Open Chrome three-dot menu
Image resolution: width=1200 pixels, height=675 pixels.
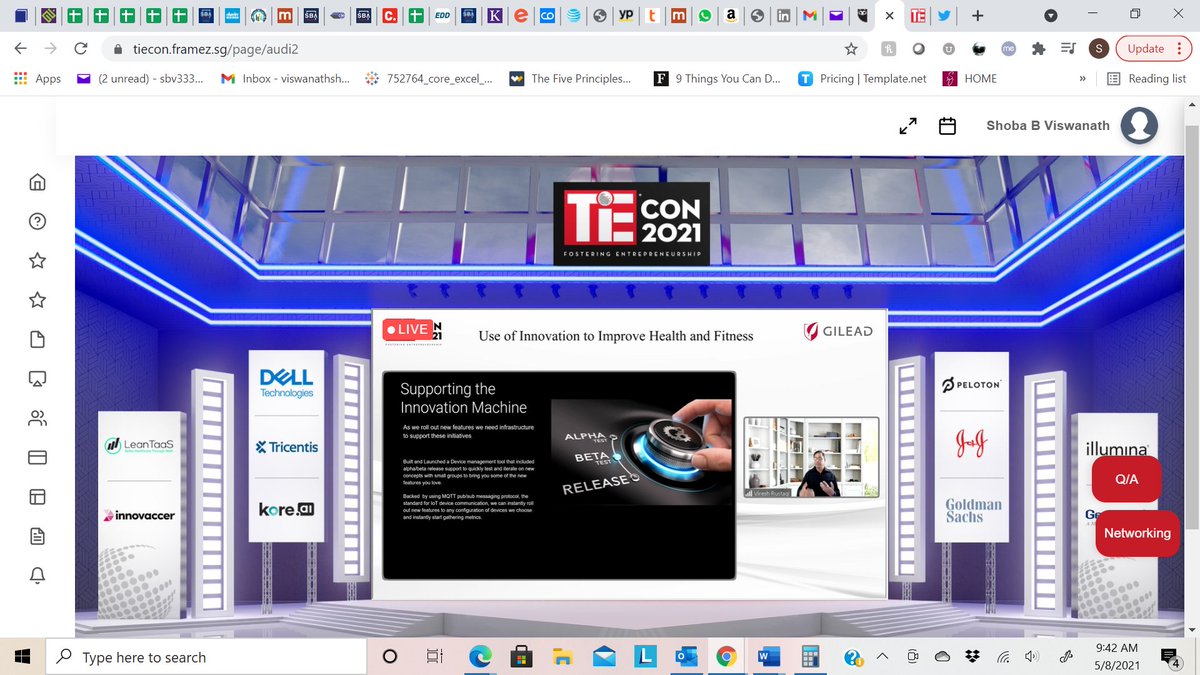pos(1181,49)
